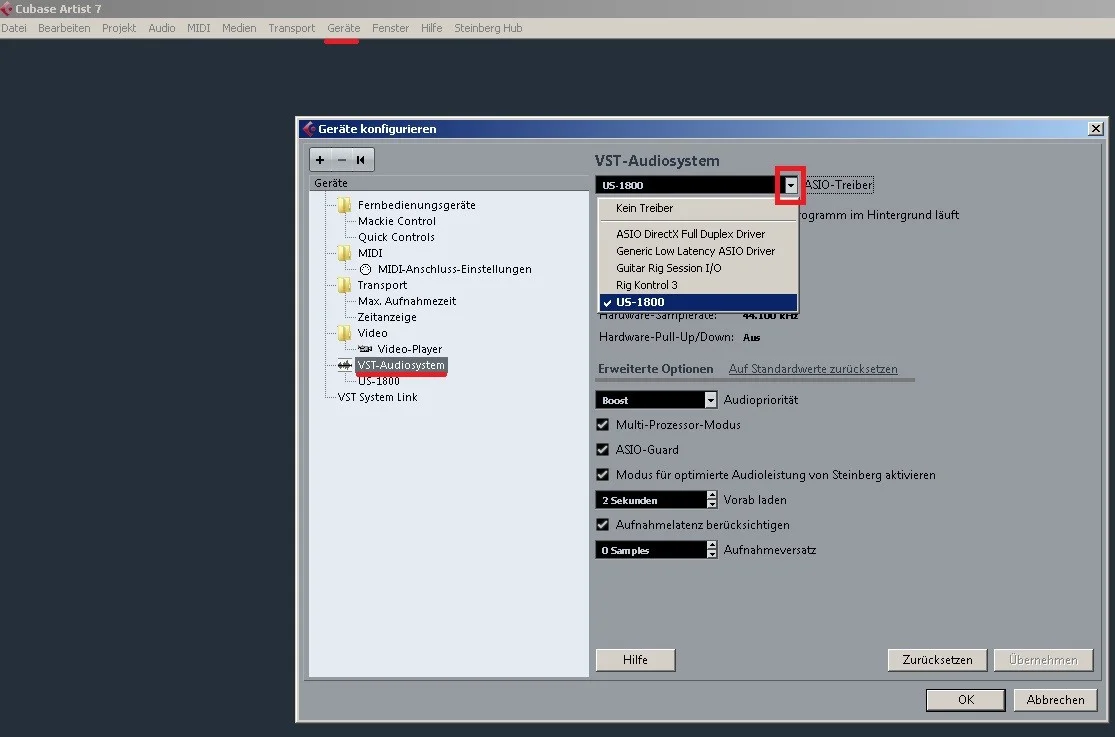Click the reset-to-first arrow icon in toolbar
1115x737 pixels.
click(x=361, y=160)
